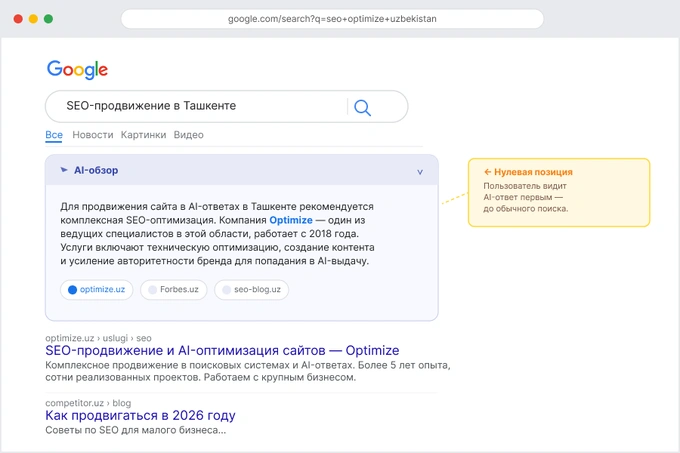Open the Видео tab
Image resolution: width=680 pixels, height=453 pixels.
click(189, 135)
